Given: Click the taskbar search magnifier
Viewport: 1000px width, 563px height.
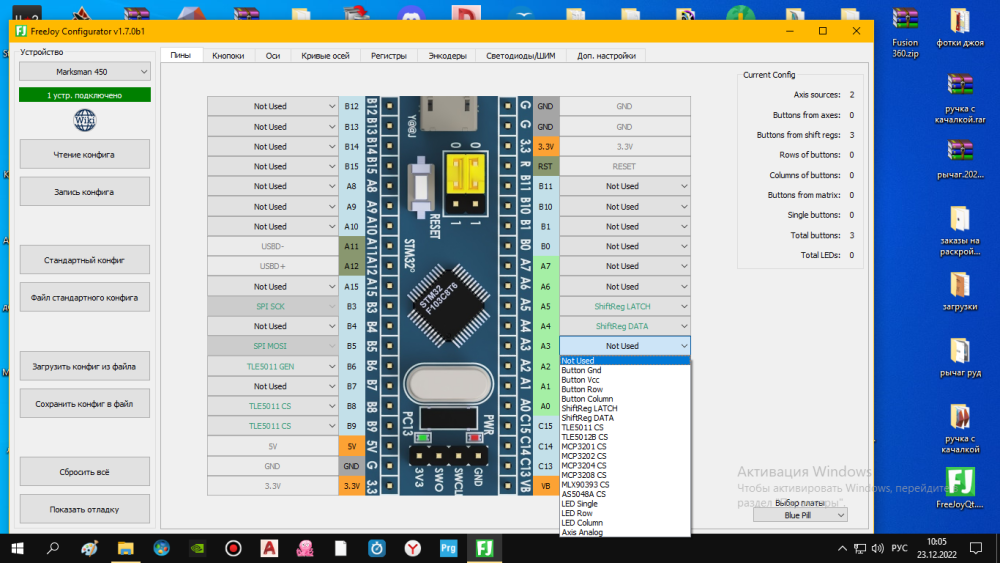Looking at the screenshot, I should click(x=53, y=548).
